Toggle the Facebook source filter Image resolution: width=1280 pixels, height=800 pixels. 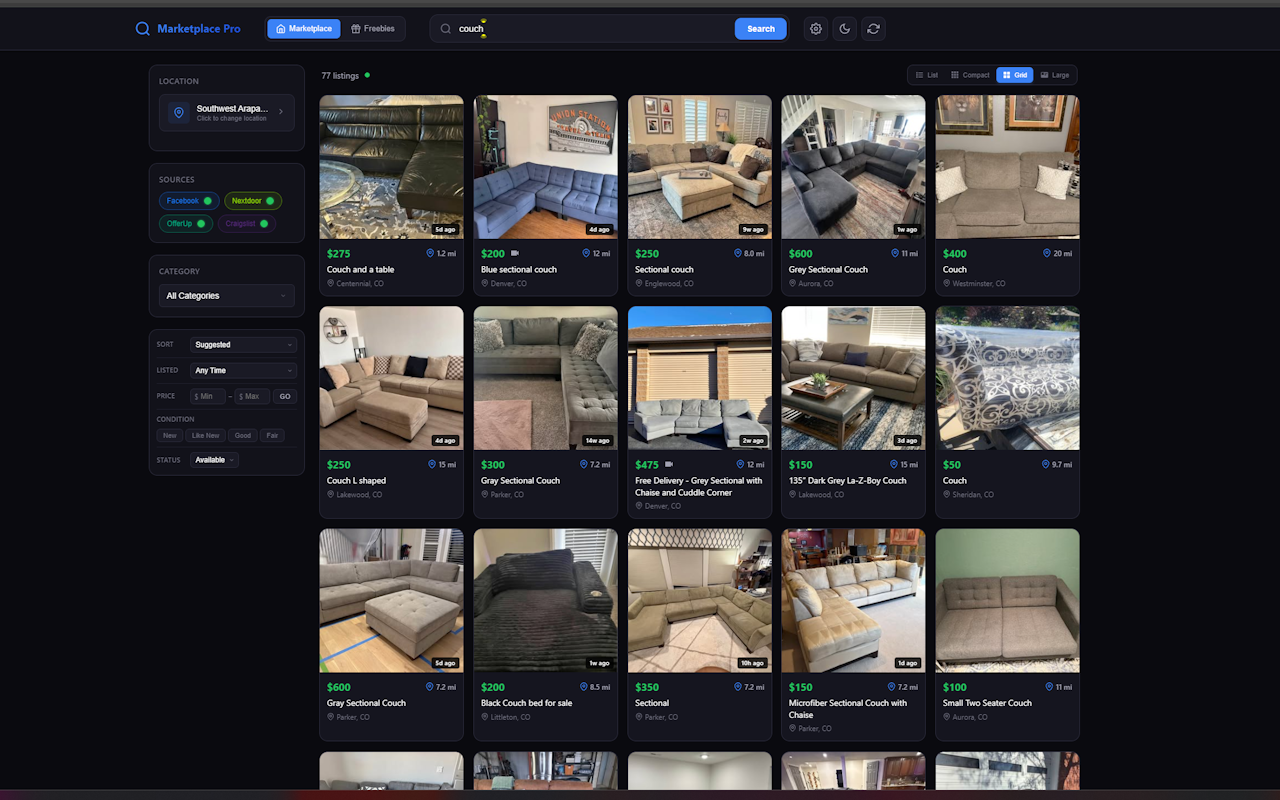(x=189, y=201)
